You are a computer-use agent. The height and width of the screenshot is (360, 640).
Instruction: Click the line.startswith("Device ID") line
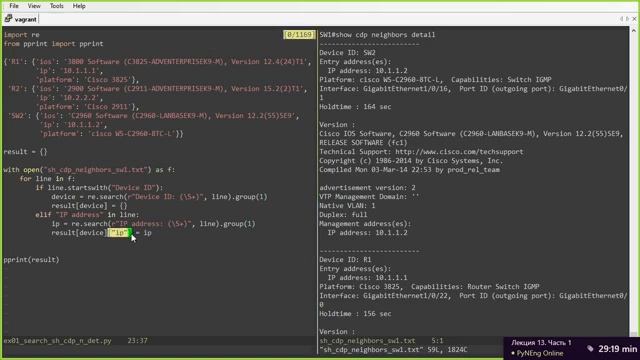99,187
